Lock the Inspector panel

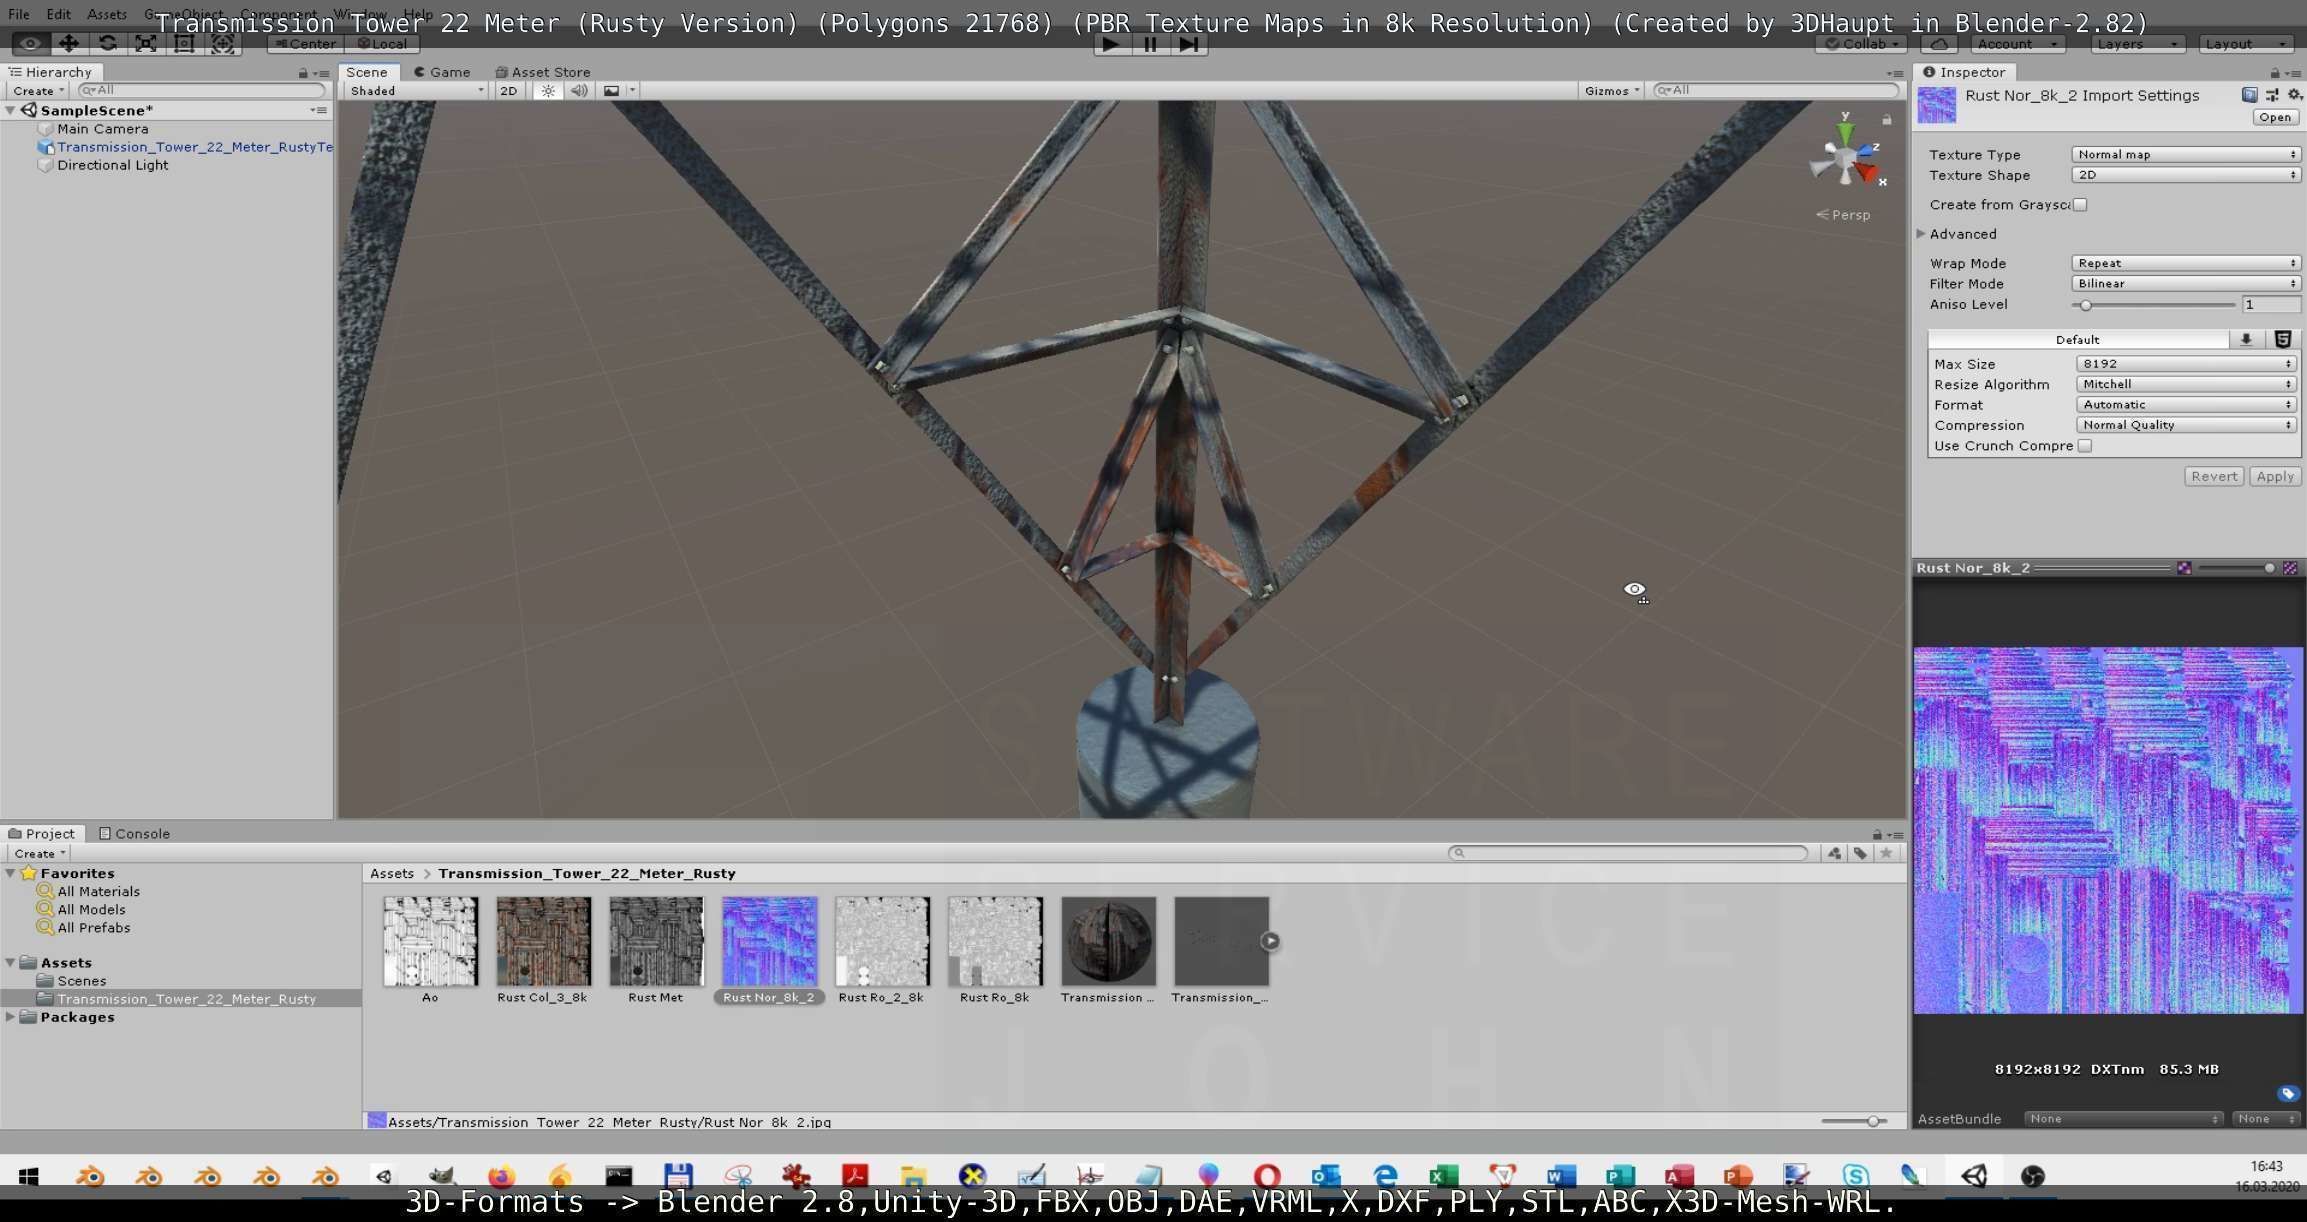(x=2274, y=73)
